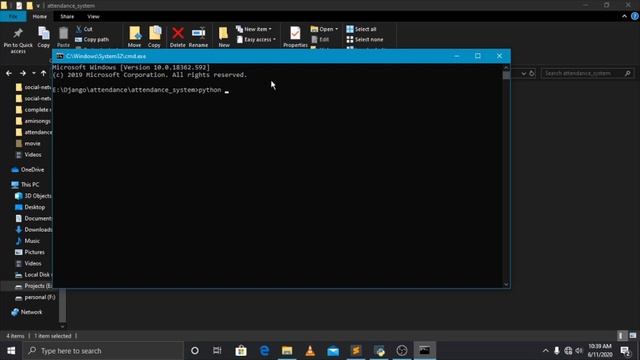
Task: Open Network in navigation pane
Action: coord(27,312)
